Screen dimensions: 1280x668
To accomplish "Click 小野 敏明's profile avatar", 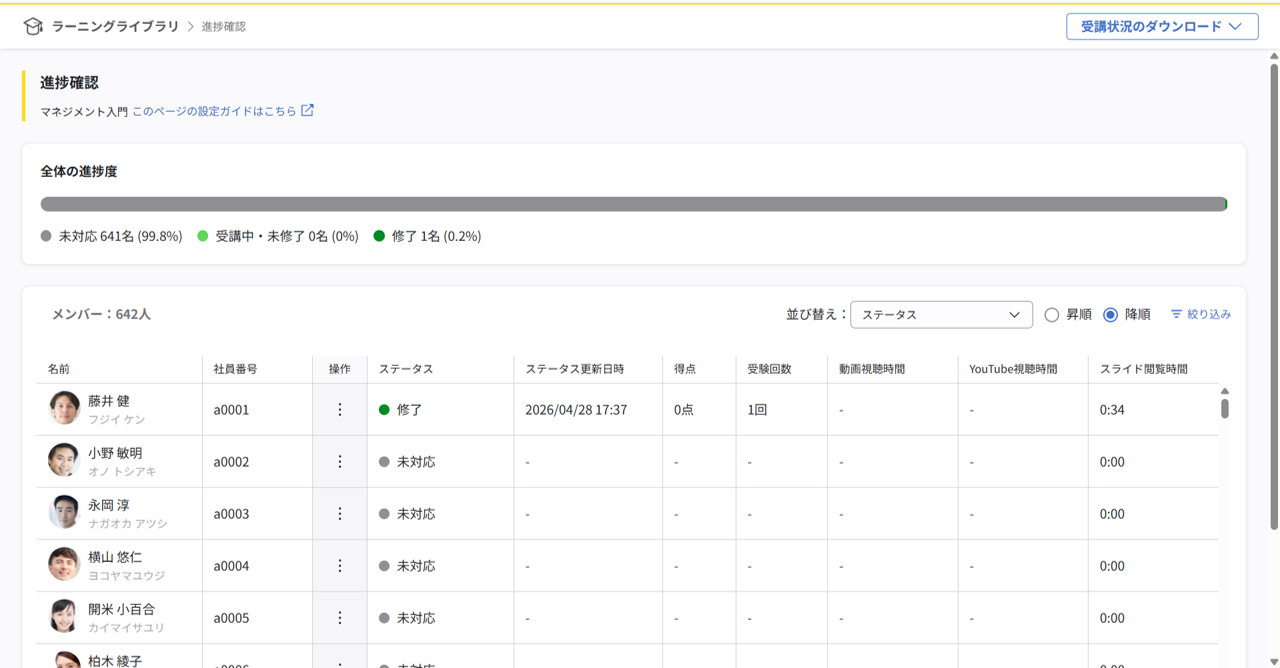I will coord(64,460).
